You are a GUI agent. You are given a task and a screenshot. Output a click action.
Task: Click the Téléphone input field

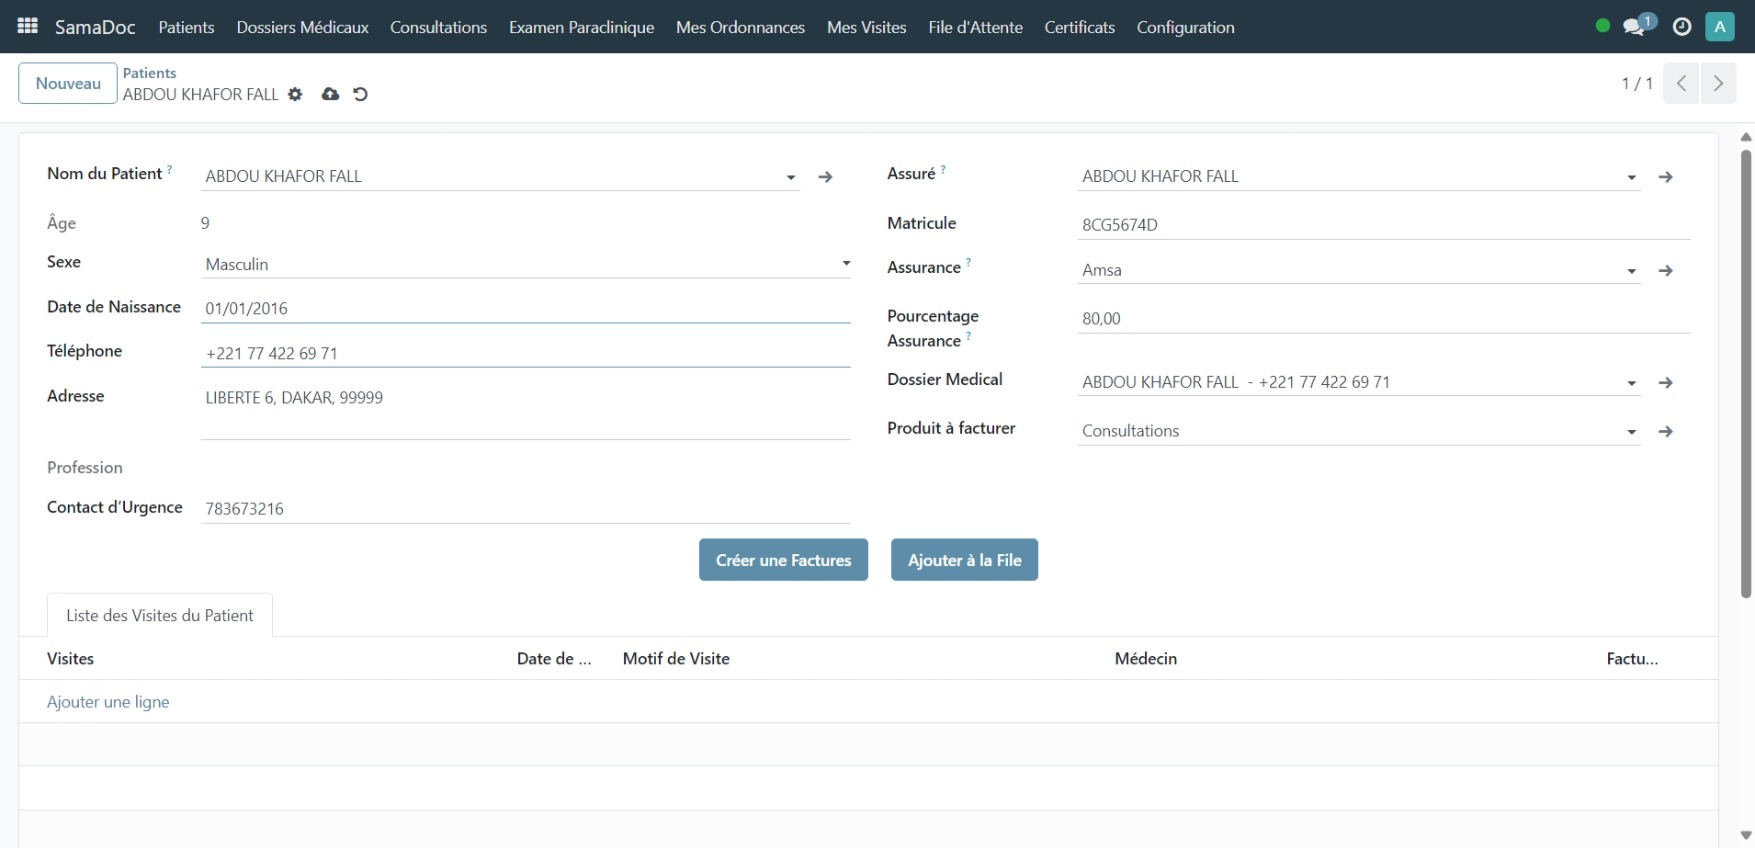[525, 353]
